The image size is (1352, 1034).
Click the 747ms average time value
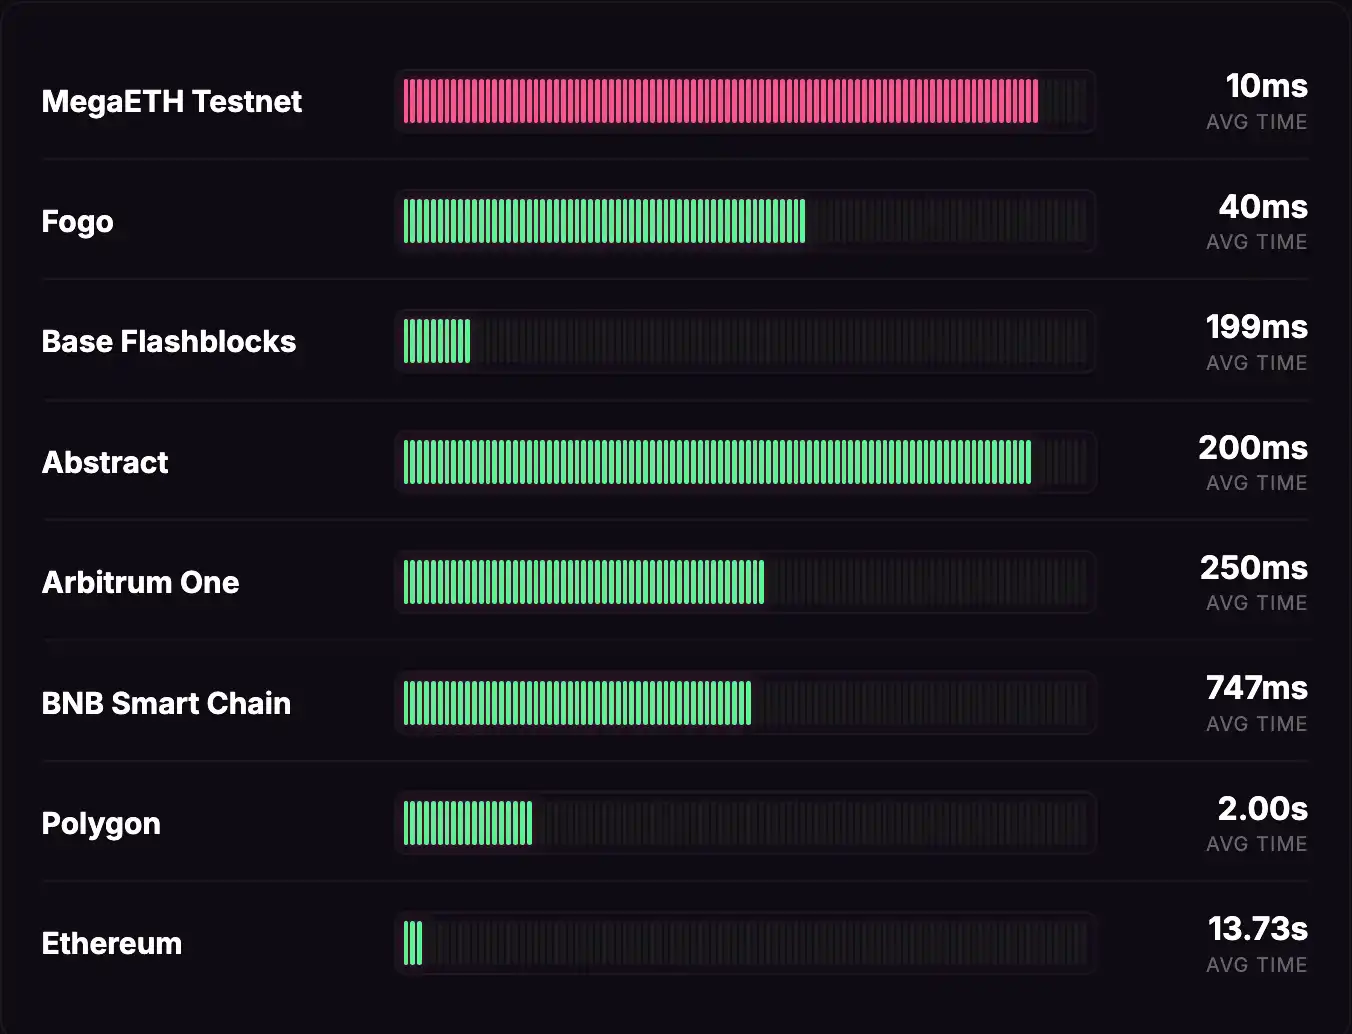click(x=1256, y=688)
